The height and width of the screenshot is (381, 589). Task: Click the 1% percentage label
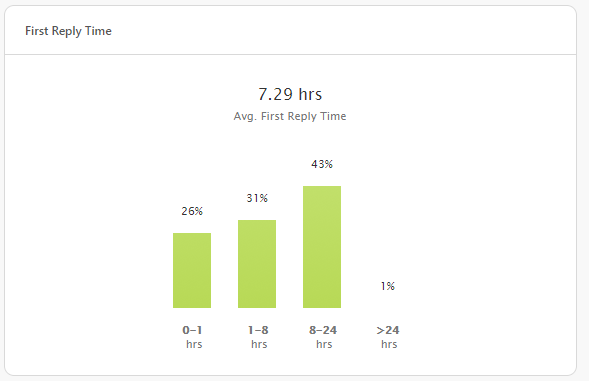coord(388,286)
